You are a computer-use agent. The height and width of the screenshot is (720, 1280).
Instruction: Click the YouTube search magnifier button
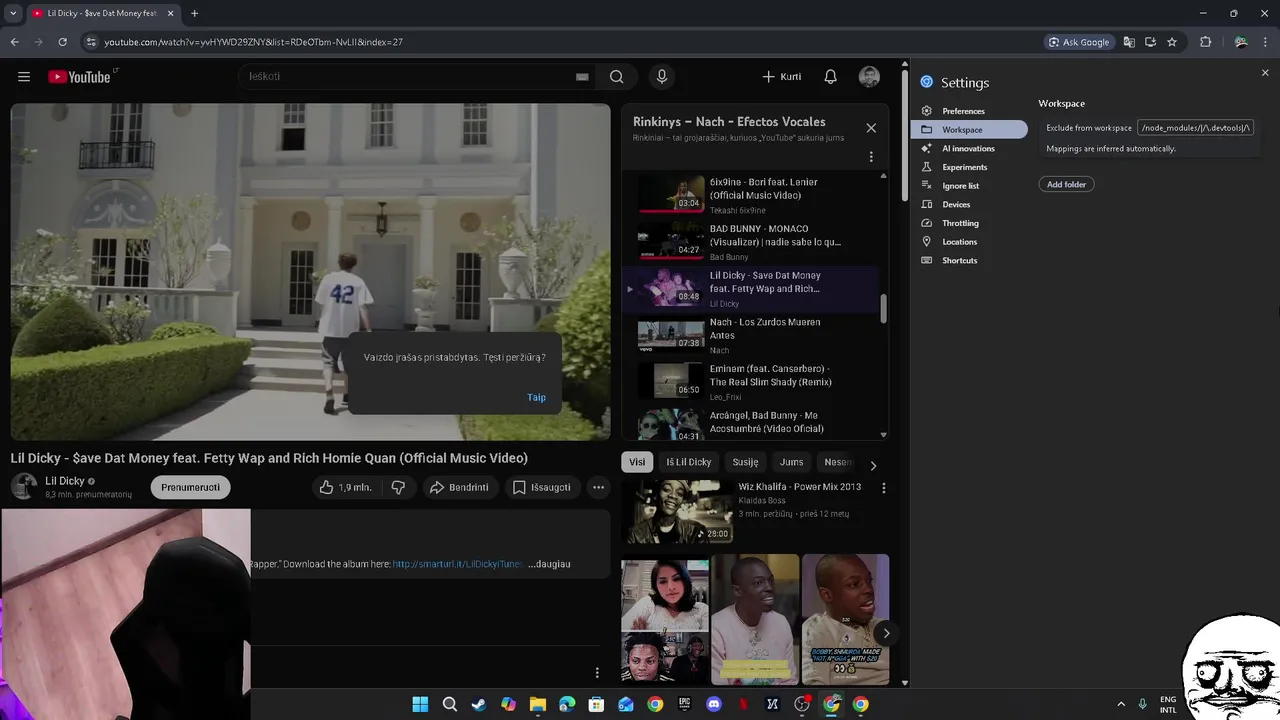point(617,77)
